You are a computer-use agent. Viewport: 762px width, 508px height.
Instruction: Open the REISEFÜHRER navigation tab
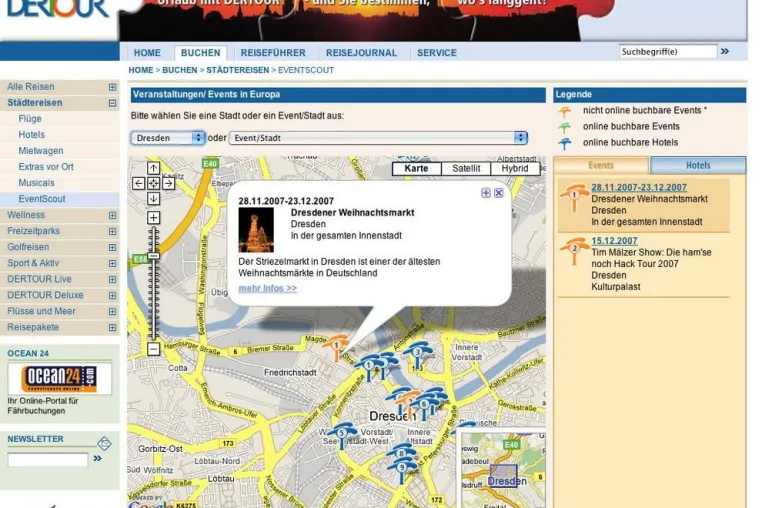(x=273, y=53)
